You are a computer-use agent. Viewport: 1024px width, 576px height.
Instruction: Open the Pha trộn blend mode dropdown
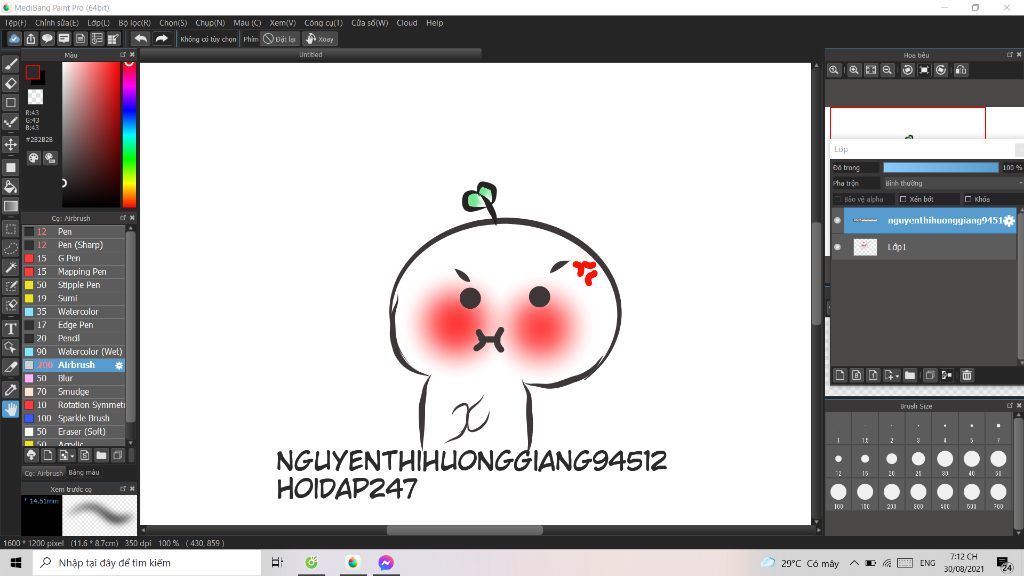[953, 184]
